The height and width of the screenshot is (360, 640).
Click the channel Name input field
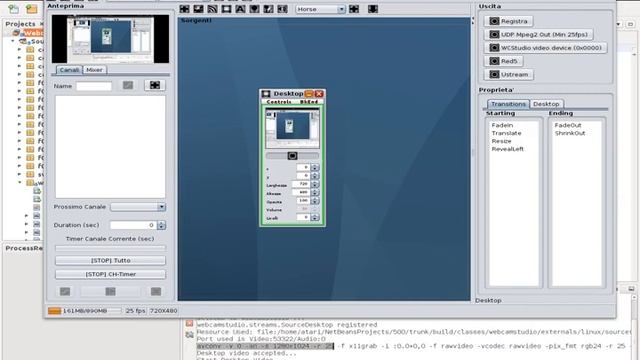coord(94,86)
